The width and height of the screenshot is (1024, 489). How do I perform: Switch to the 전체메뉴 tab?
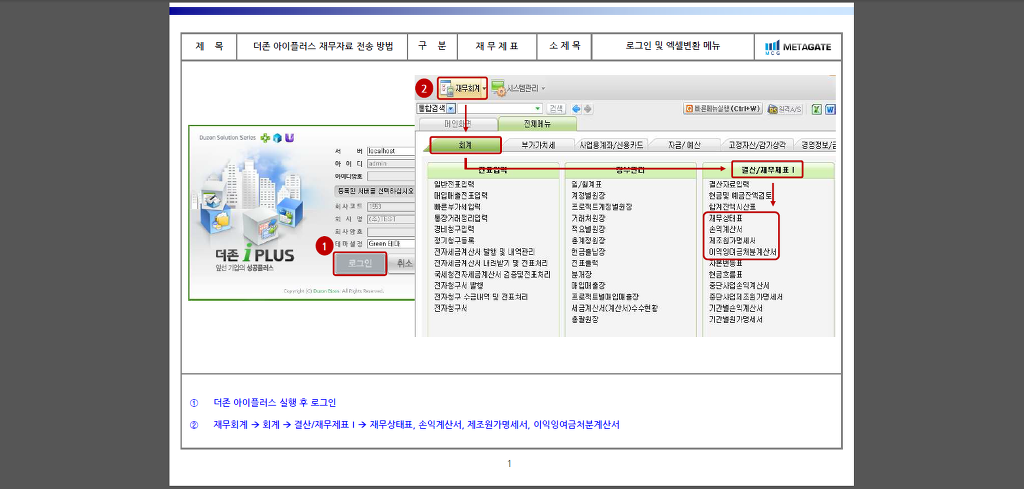coord(537,123)
